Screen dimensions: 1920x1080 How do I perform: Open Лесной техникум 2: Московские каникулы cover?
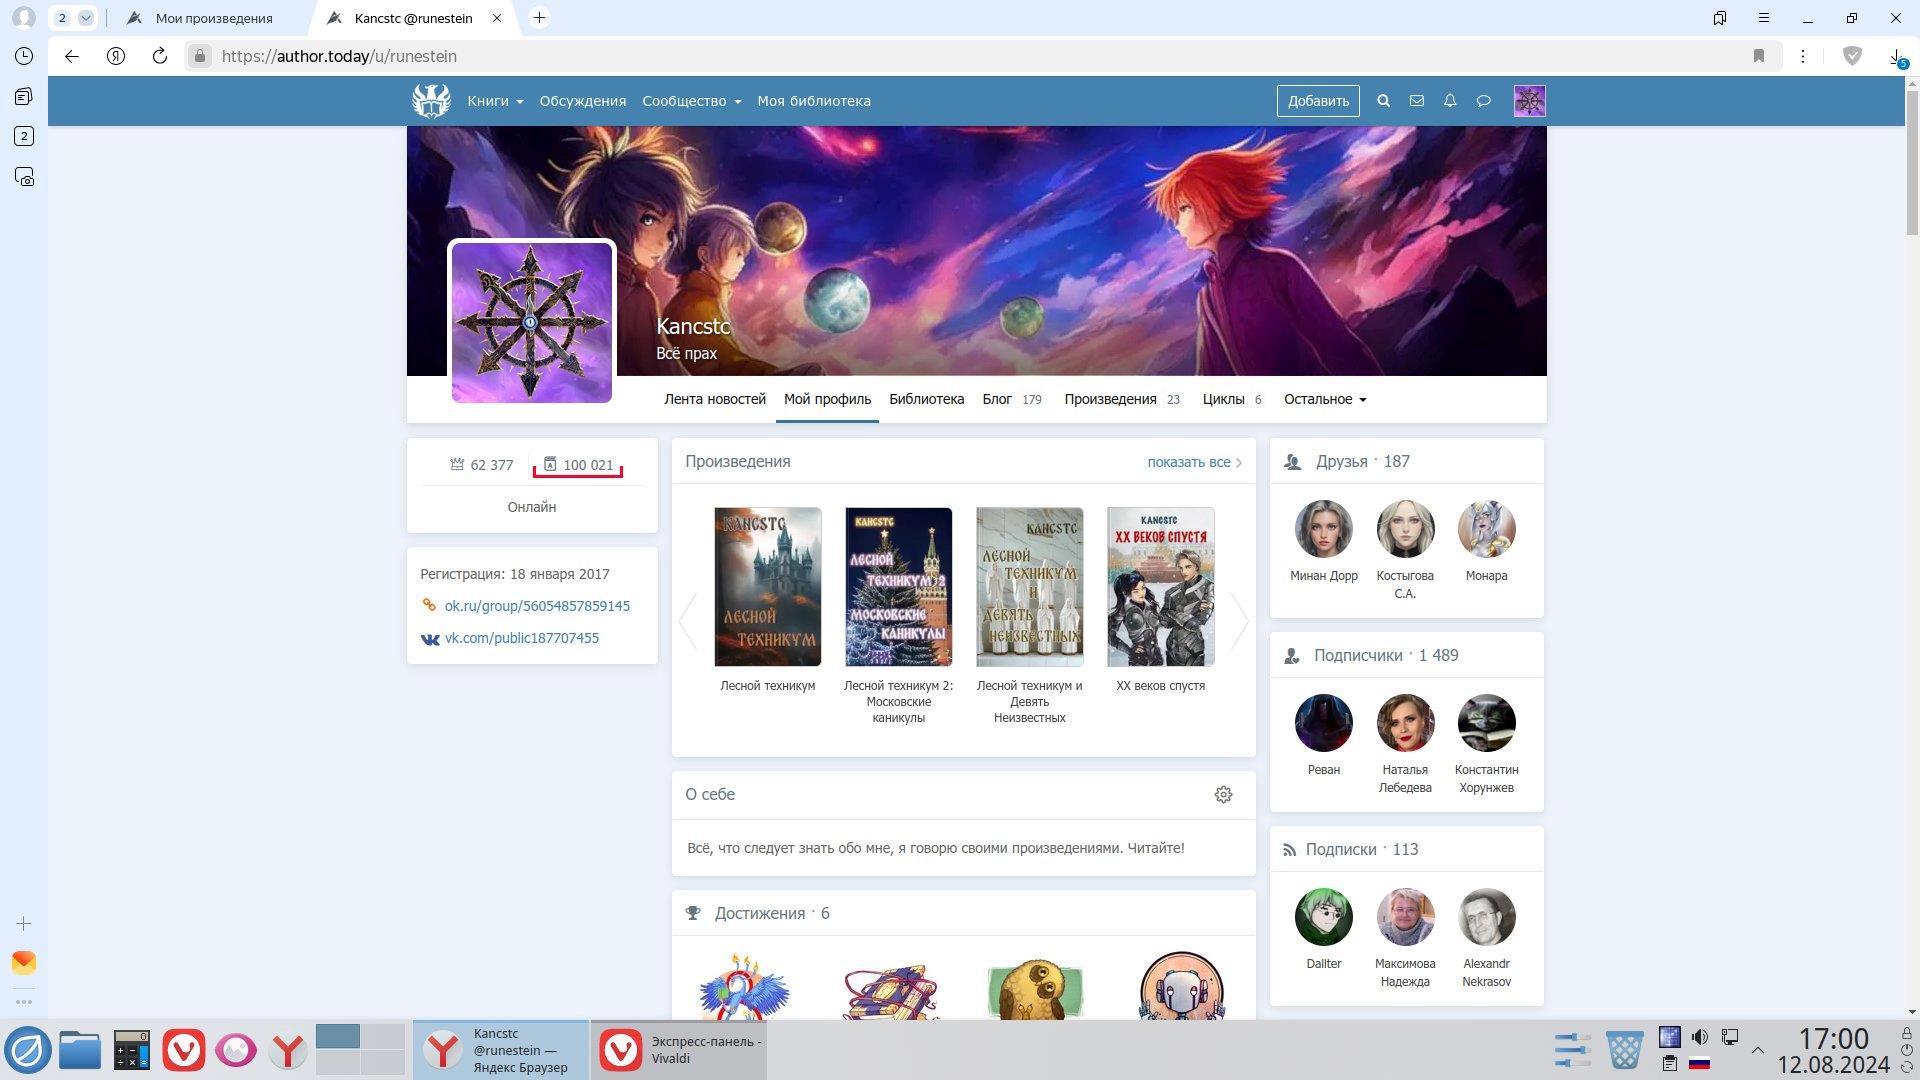pos(899,587)
